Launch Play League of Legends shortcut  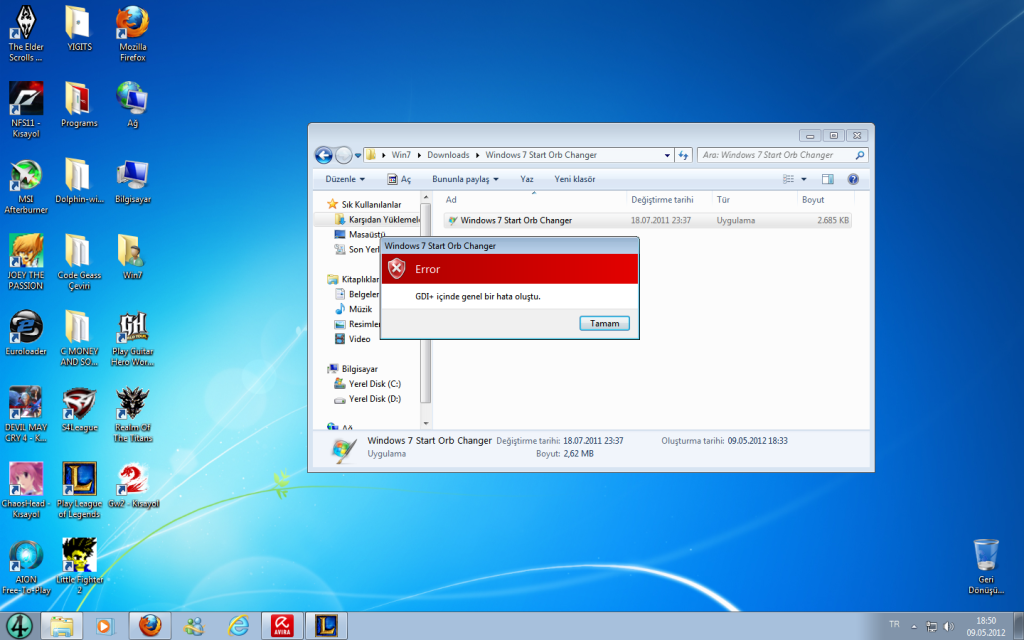[79, 490]
